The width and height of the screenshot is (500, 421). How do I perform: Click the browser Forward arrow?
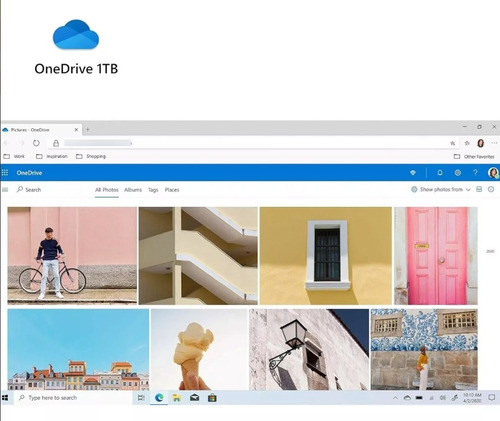pyautogui.click(x=22, y=143)
